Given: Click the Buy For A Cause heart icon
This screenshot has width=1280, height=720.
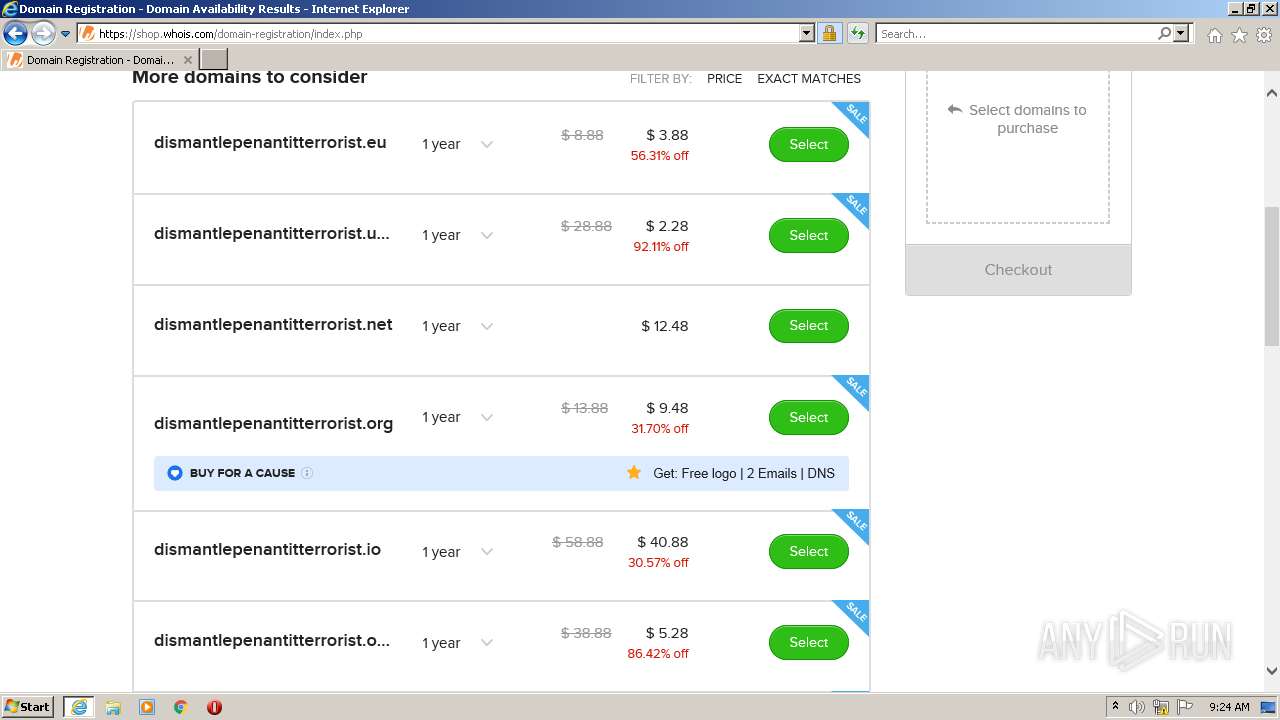Looking at the screenshot, I should pos(175,473).
